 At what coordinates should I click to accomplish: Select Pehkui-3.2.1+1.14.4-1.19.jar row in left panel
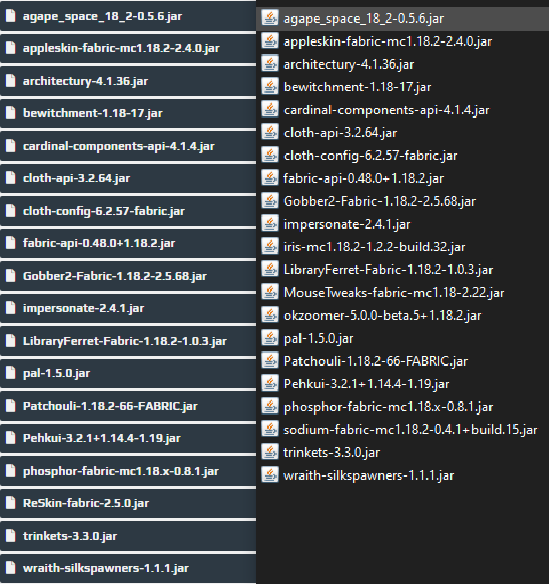(128, 438)
